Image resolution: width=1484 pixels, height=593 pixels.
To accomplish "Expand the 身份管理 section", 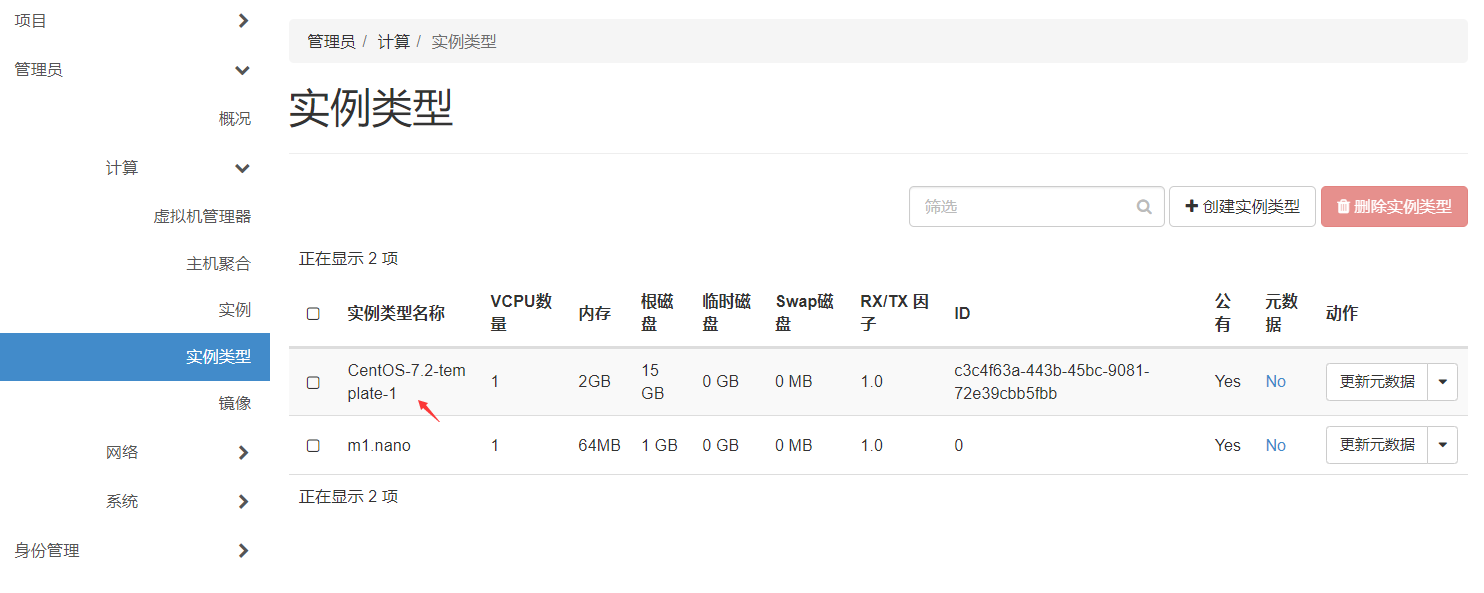I will [243, 550].
